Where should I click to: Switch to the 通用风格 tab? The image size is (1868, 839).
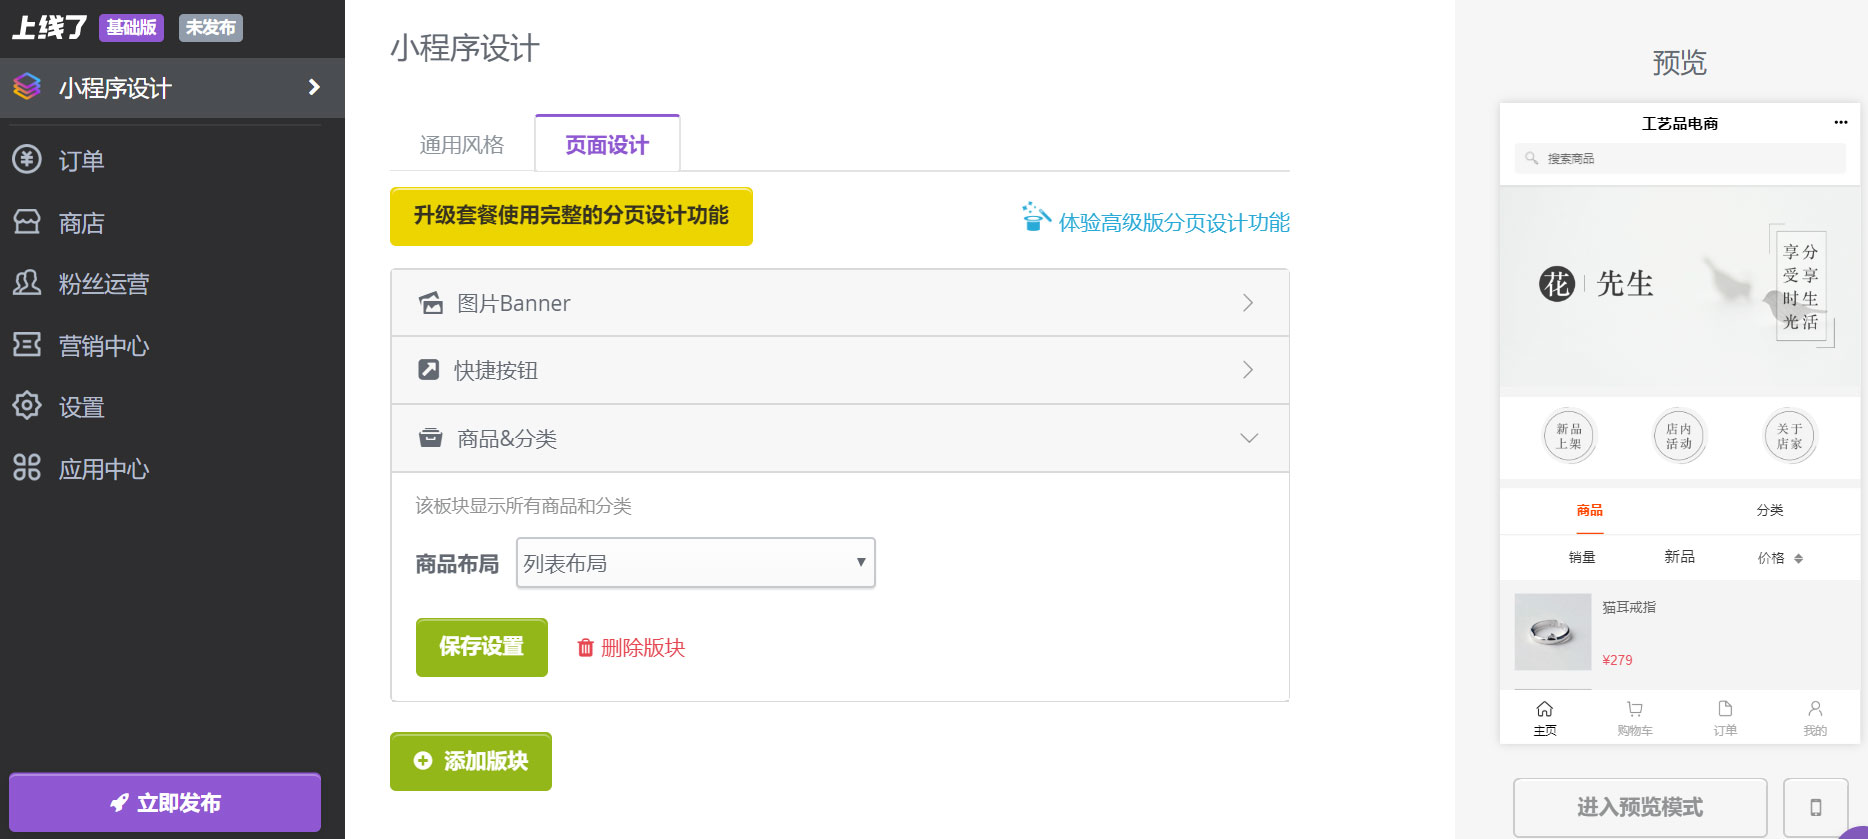pyautogui.click(x=461, y=145)
